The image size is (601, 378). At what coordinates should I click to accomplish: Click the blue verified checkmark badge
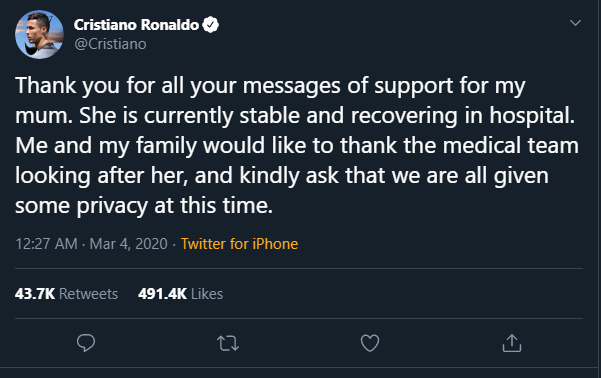click(210, 25)
